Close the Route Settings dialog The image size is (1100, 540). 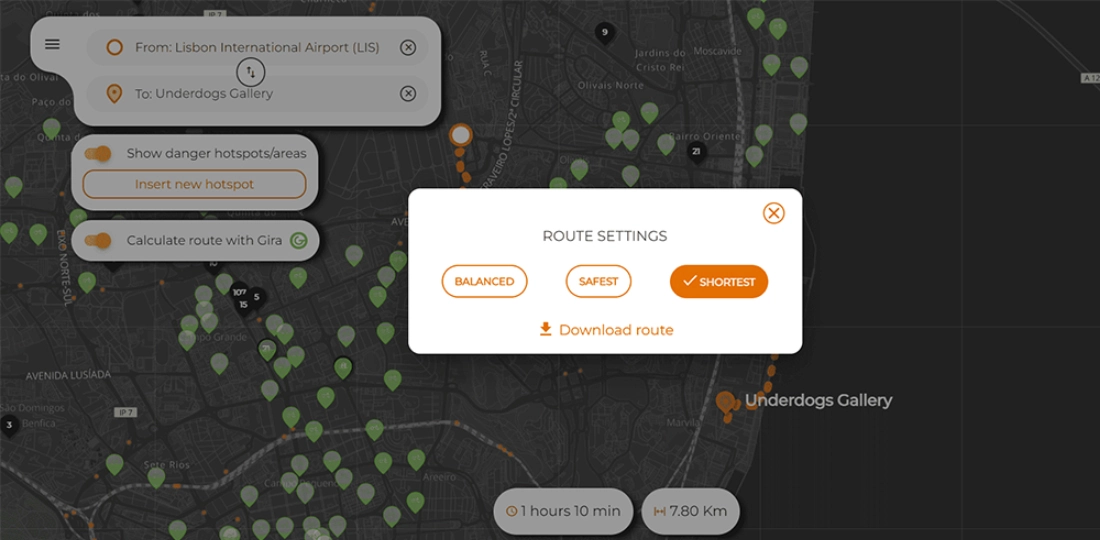point(773,213)
